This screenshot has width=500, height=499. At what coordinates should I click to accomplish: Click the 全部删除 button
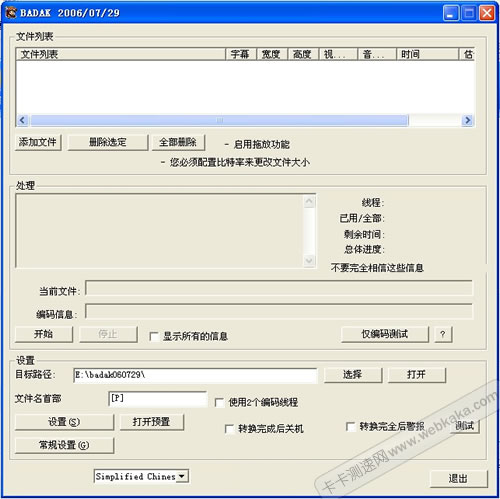click(178, 143)
